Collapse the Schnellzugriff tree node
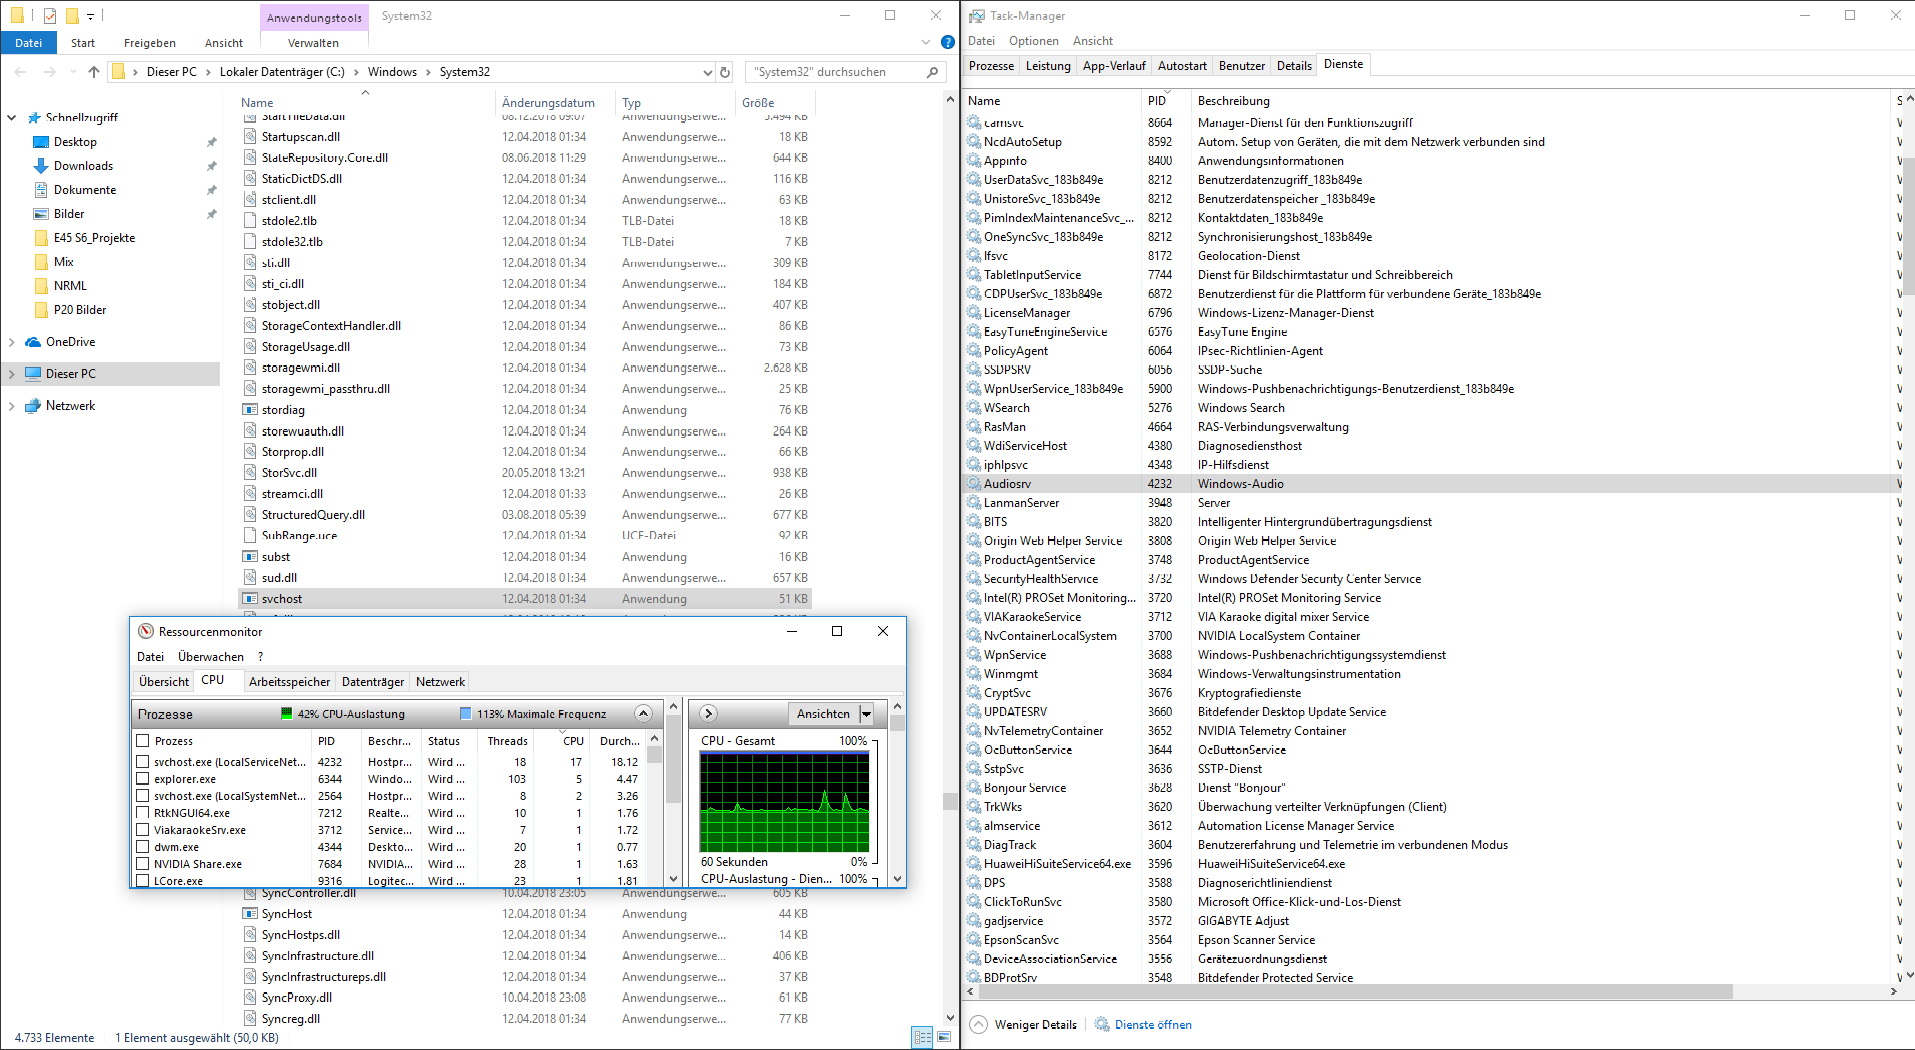The width and height of the screenshot is (1915, 1050). [12, 118]
